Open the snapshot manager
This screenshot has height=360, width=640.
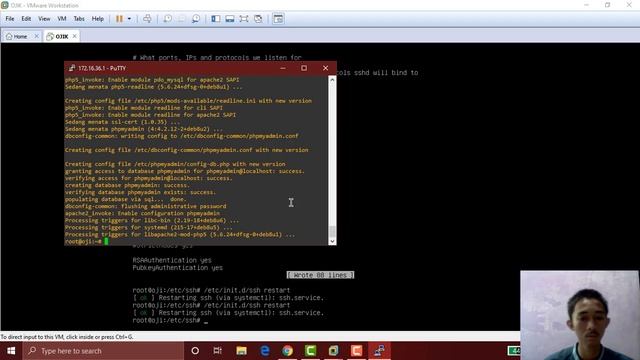click(196, 19)
